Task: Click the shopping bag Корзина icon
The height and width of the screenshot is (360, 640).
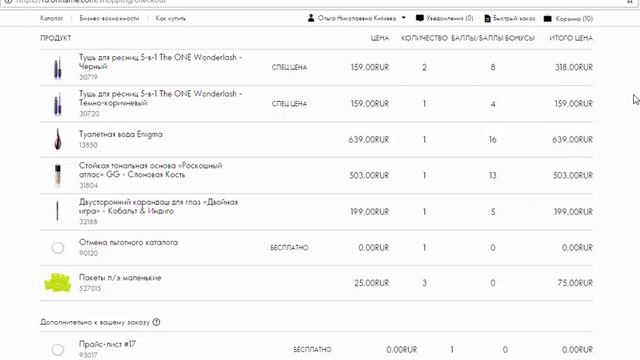Action: coord(548,18)
